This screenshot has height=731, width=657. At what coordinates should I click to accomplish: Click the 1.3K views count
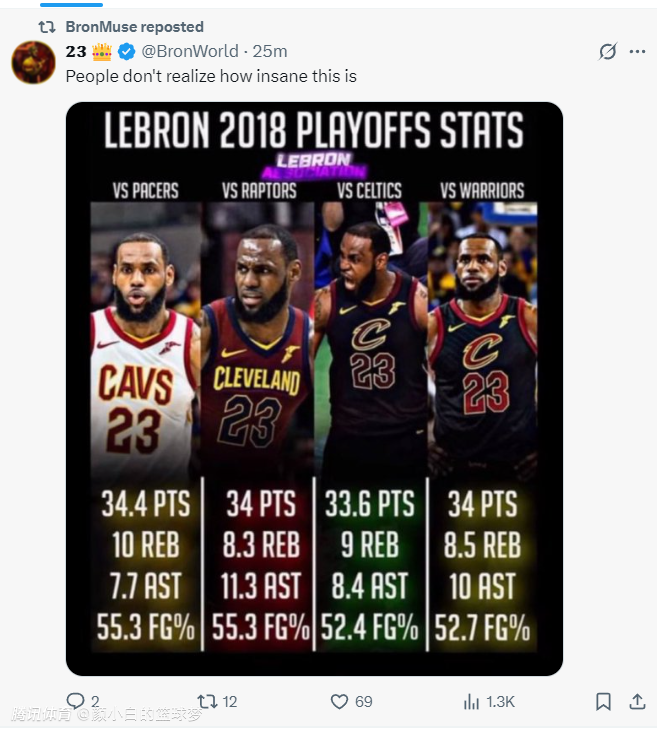click(x=500, y=701)
